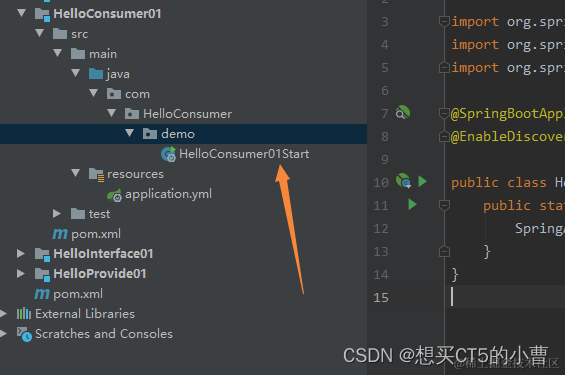Click the 'public class' declaration line
This screenshot has height=375, width=565.
[499, 182]
